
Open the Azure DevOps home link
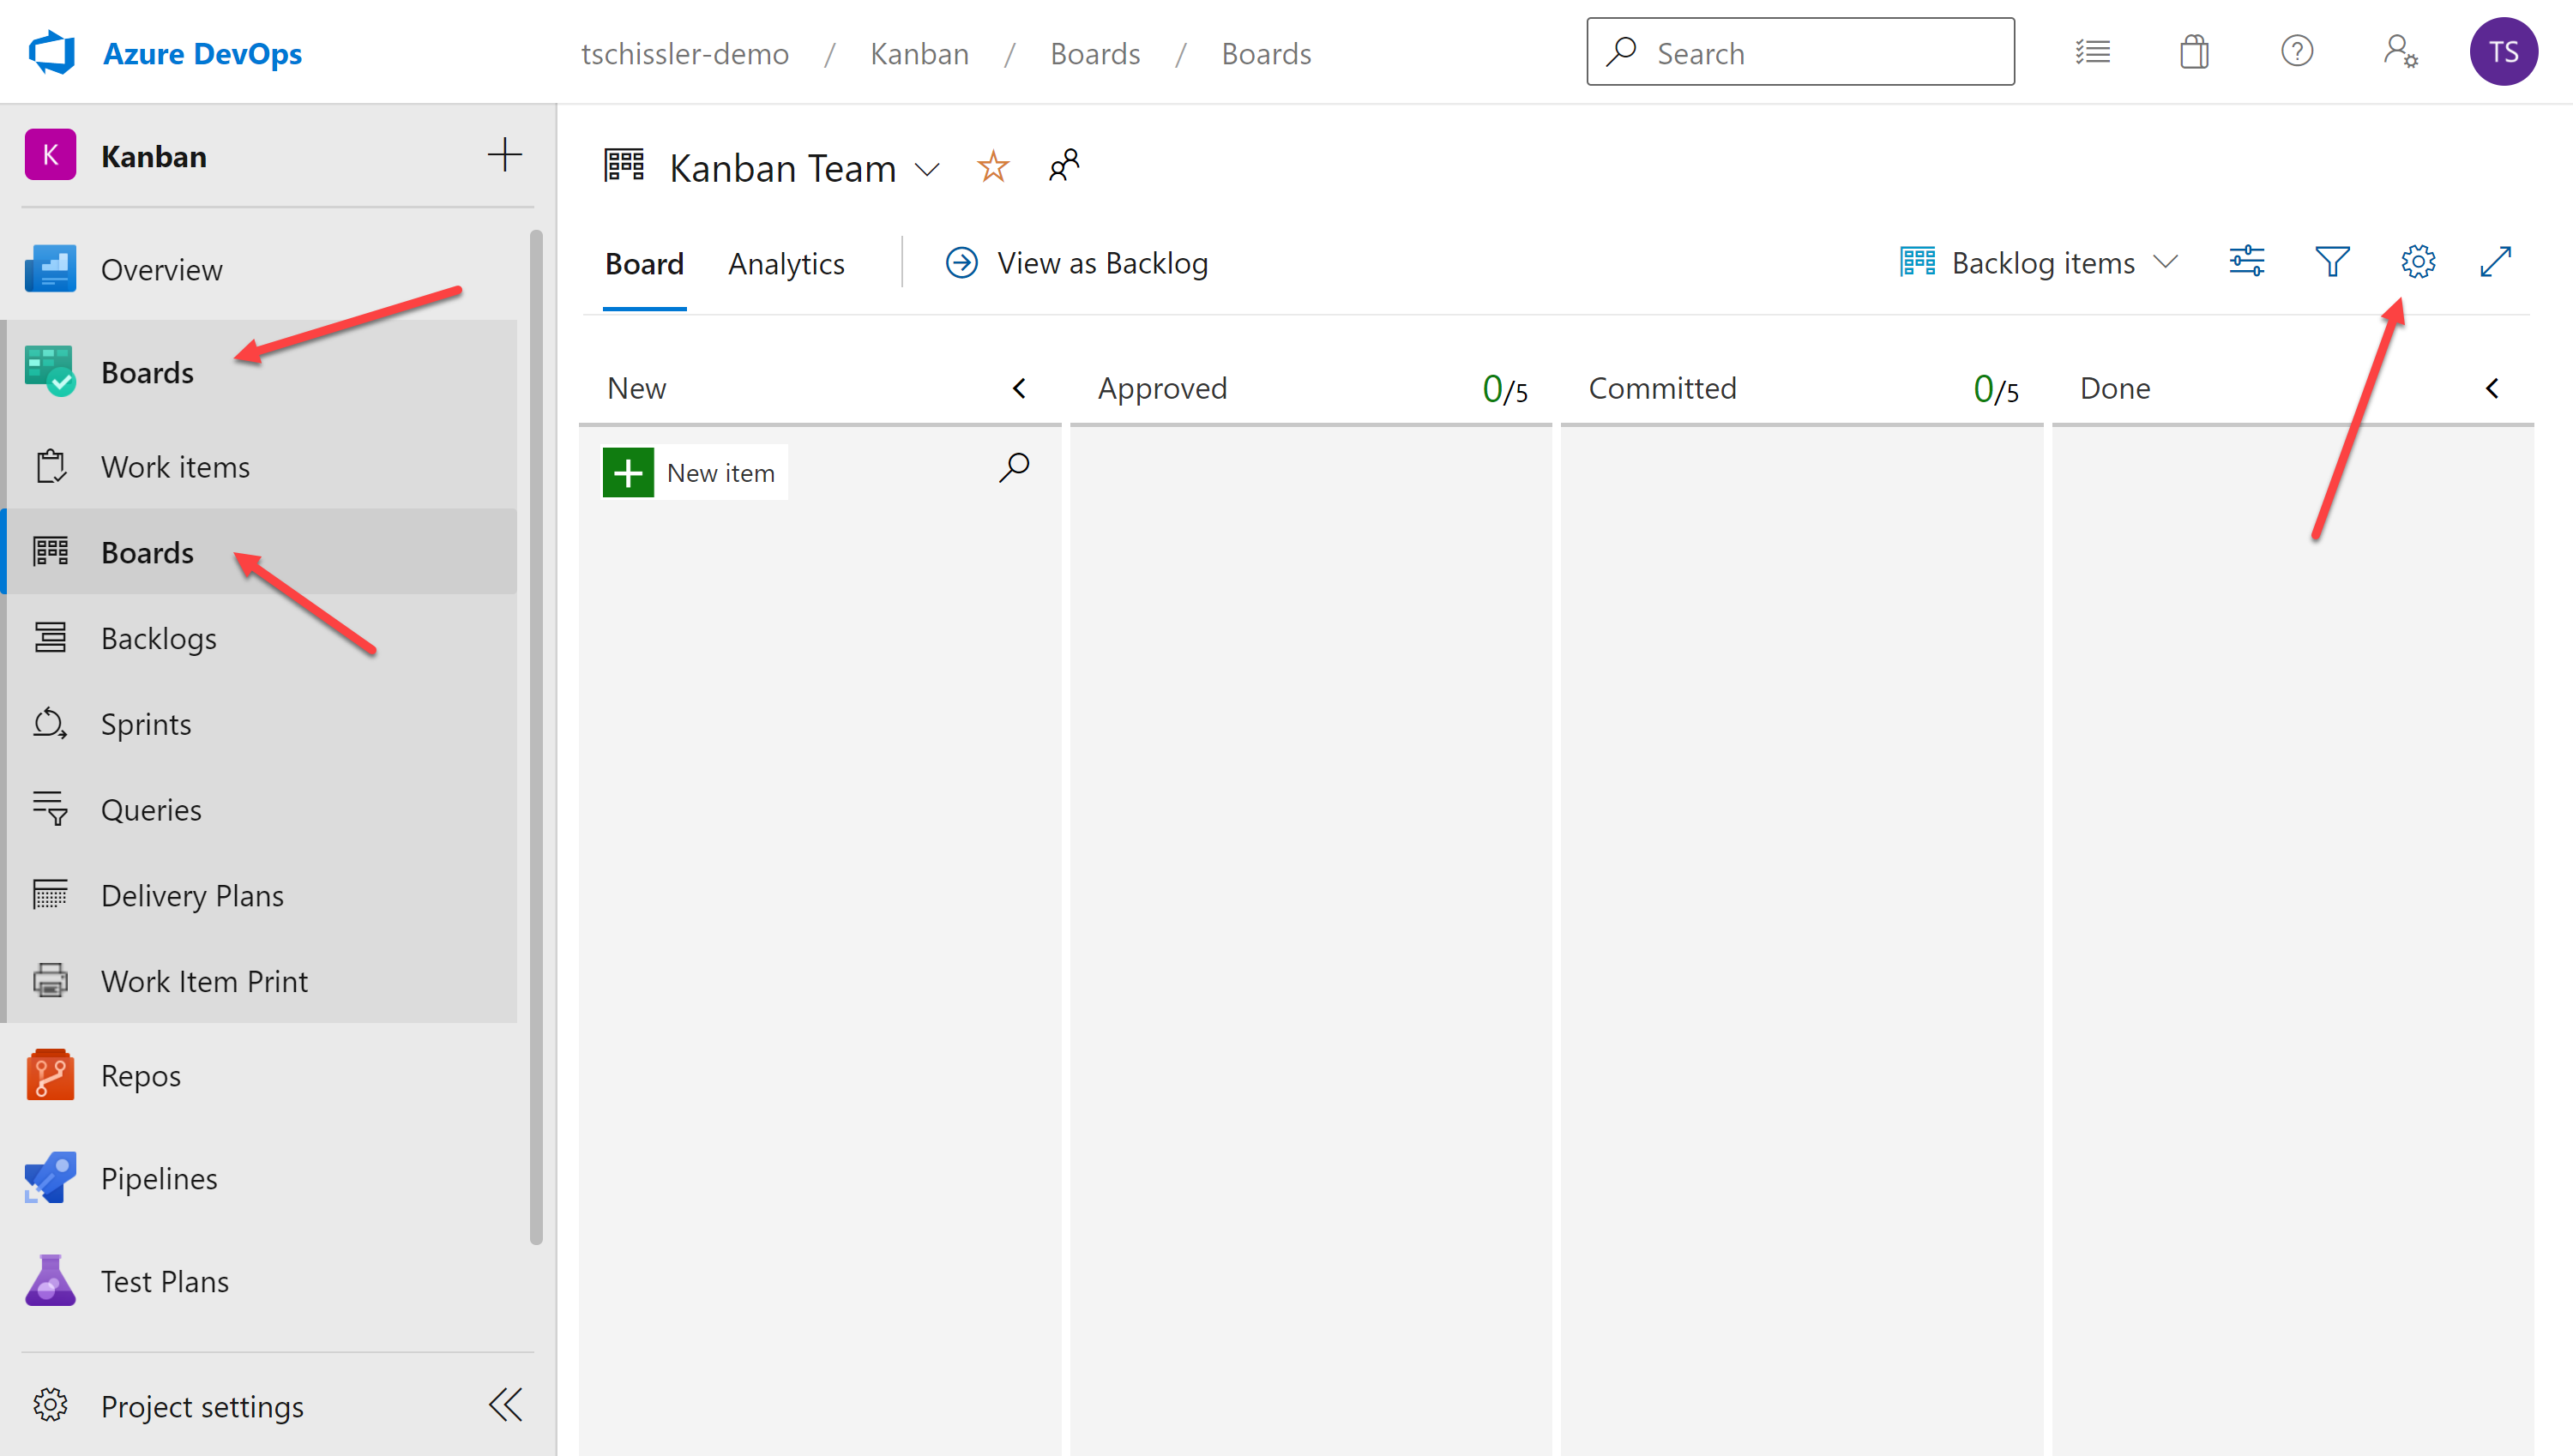click(x=202, y=53)
